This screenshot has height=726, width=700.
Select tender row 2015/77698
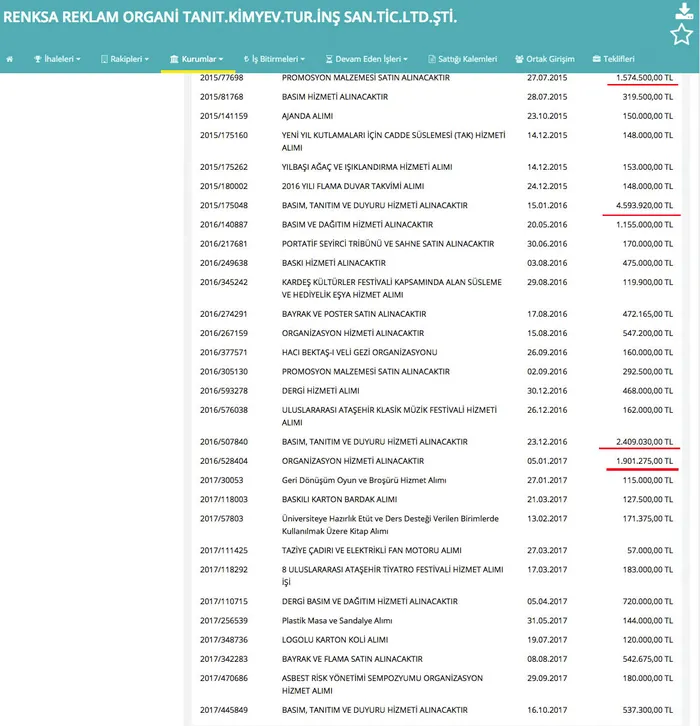(x=222, y=77)
